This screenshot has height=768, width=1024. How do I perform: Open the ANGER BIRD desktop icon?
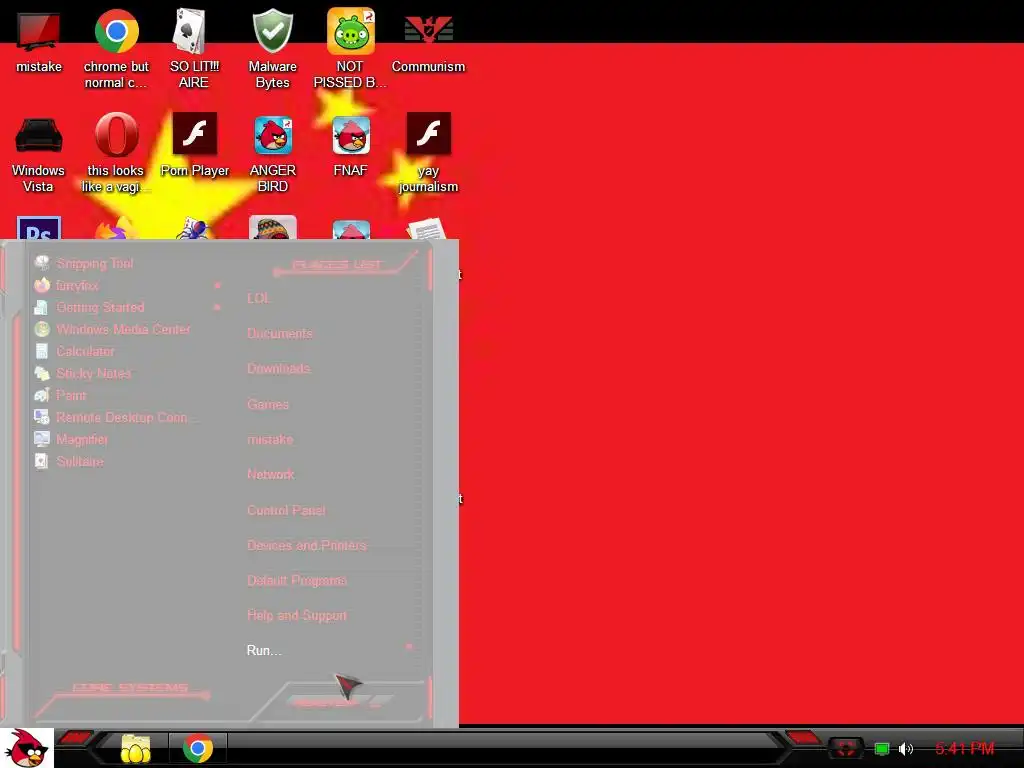(272, 153)
